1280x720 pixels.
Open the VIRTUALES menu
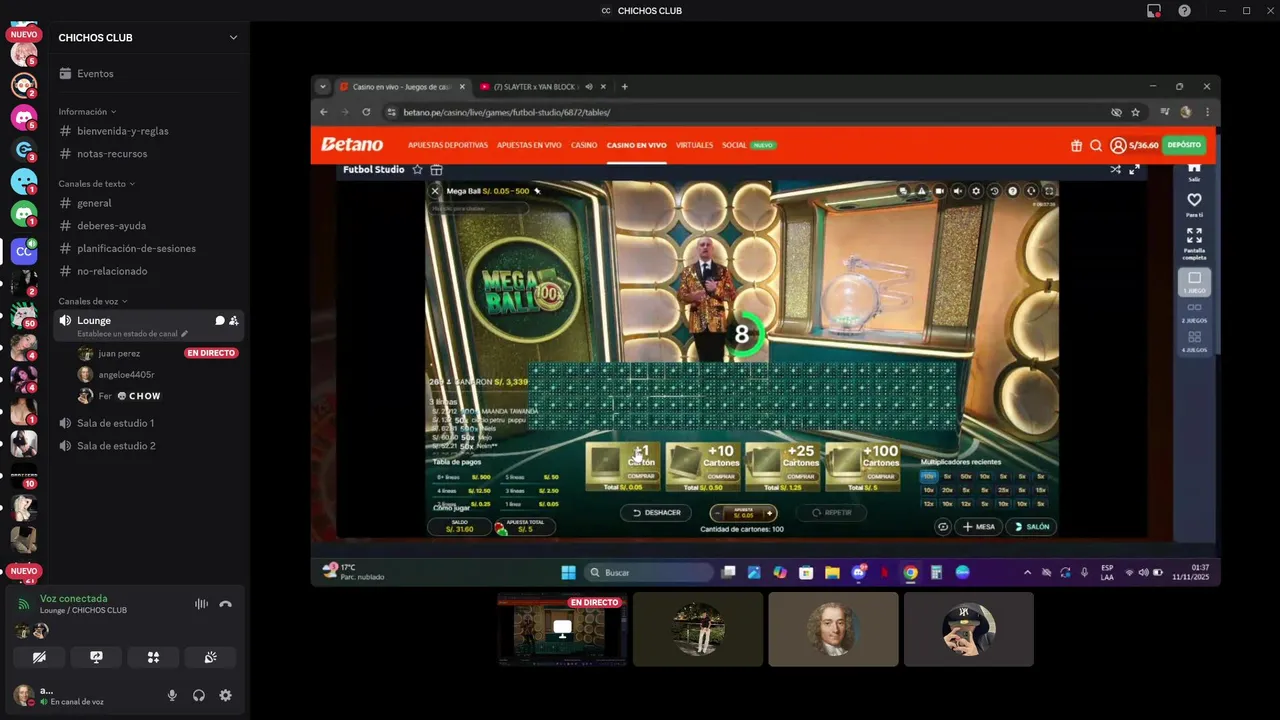695,145
